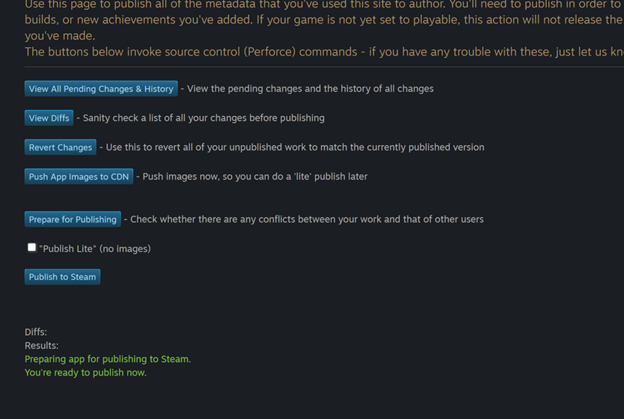Click the "Diffs:" label
The image size is (624, 419).
[36, 332]
